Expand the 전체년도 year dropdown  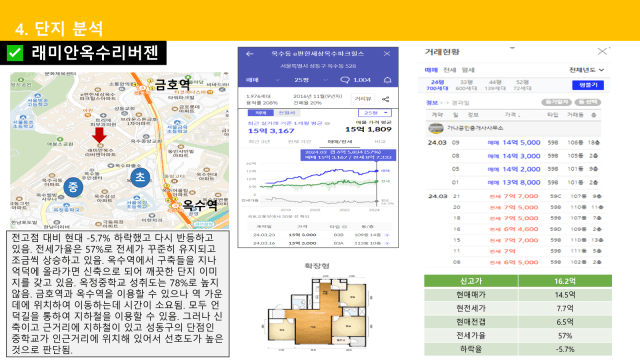point(587,70)
